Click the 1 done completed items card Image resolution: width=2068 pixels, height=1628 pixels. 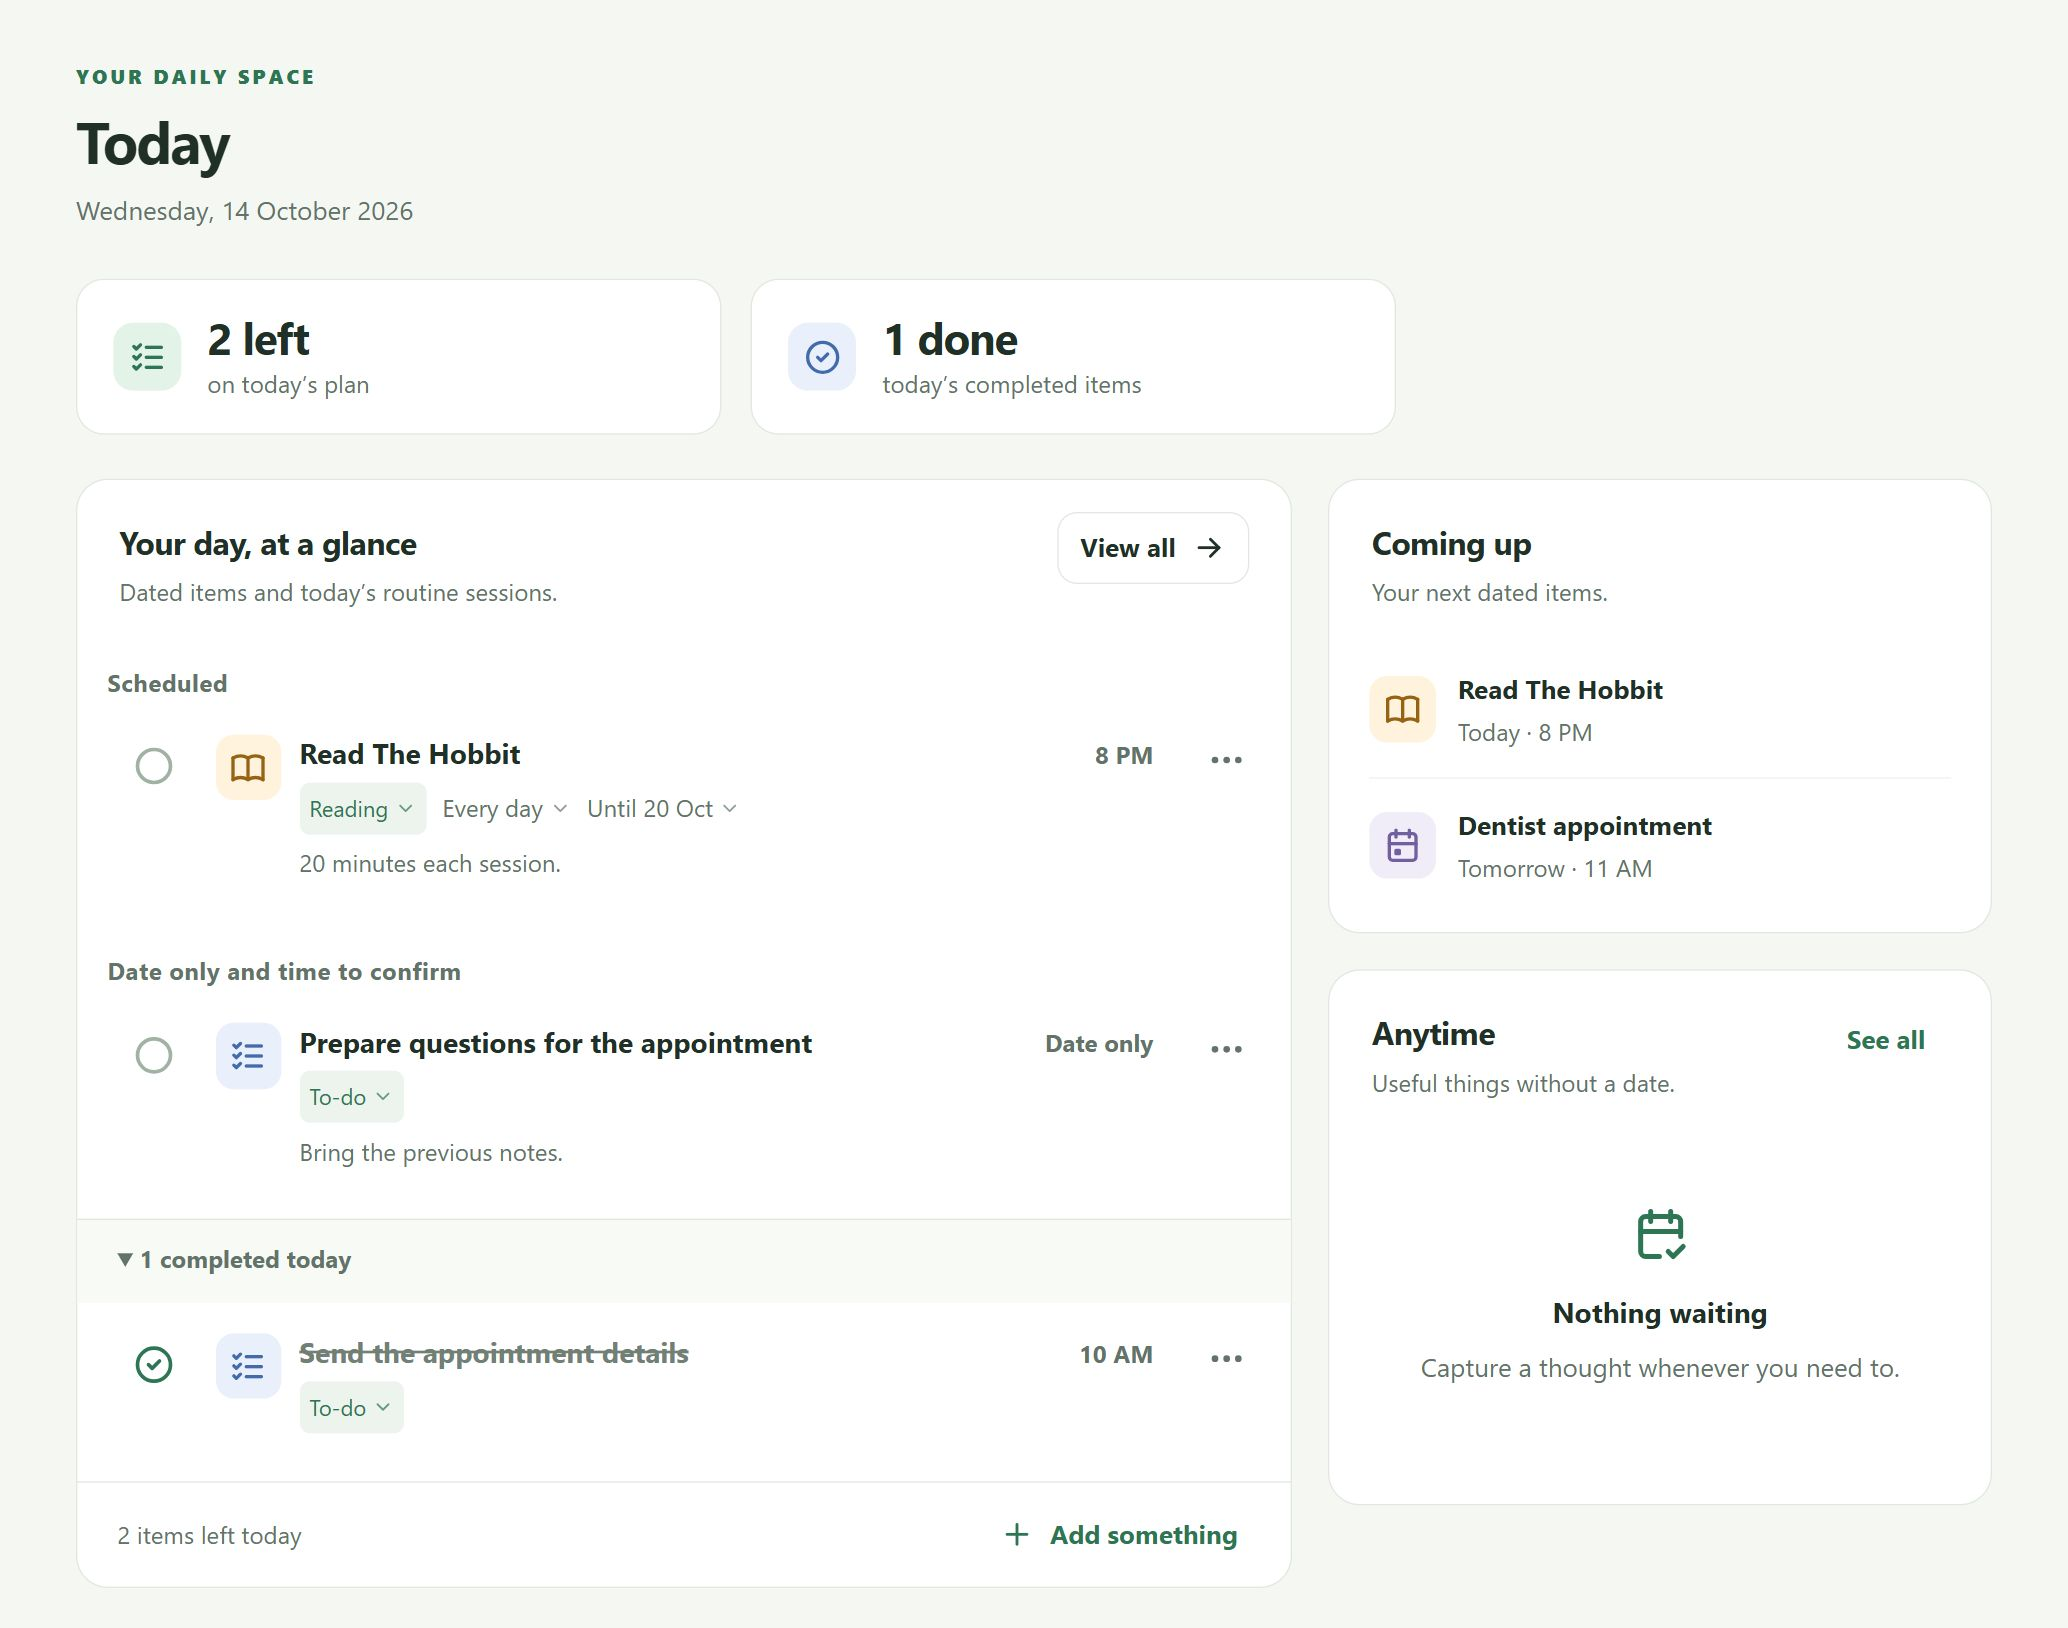point(1073,357)
